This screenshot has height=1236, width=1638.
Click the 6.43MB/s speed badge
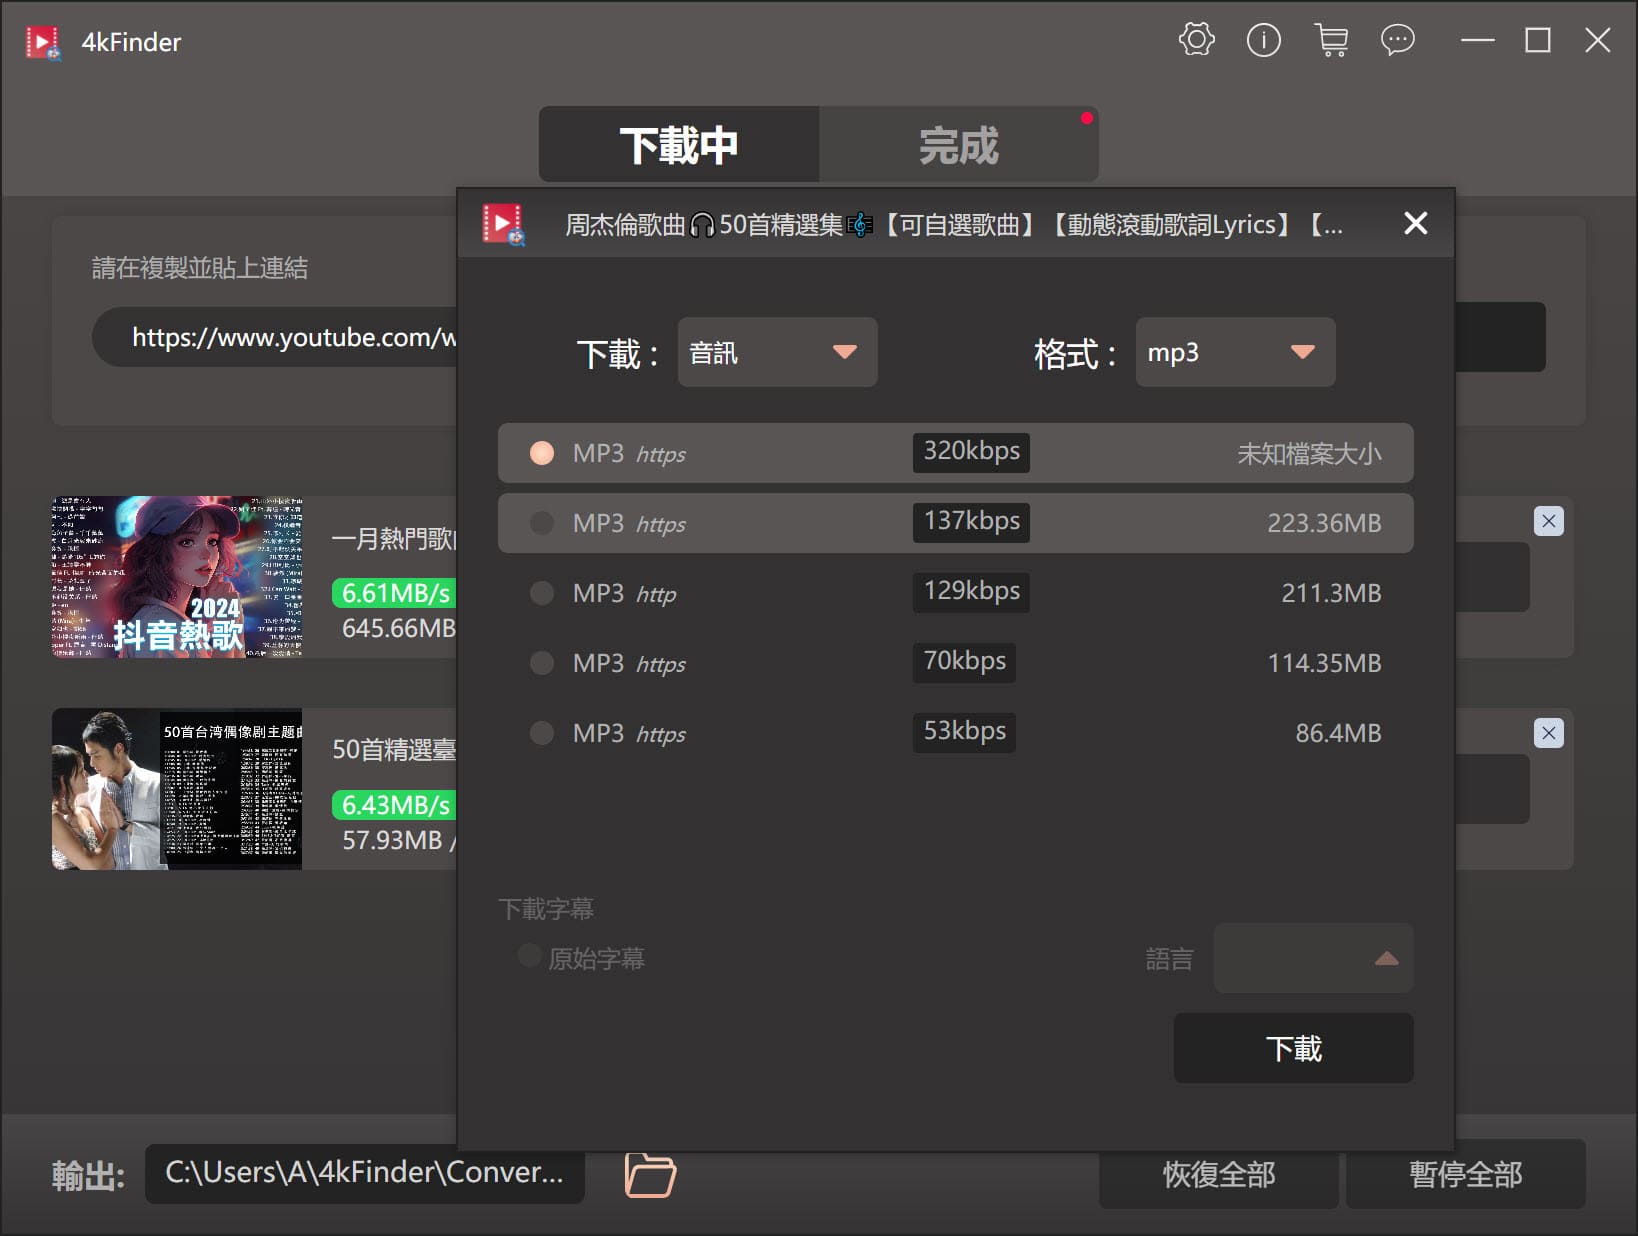[x=395, y=805]
